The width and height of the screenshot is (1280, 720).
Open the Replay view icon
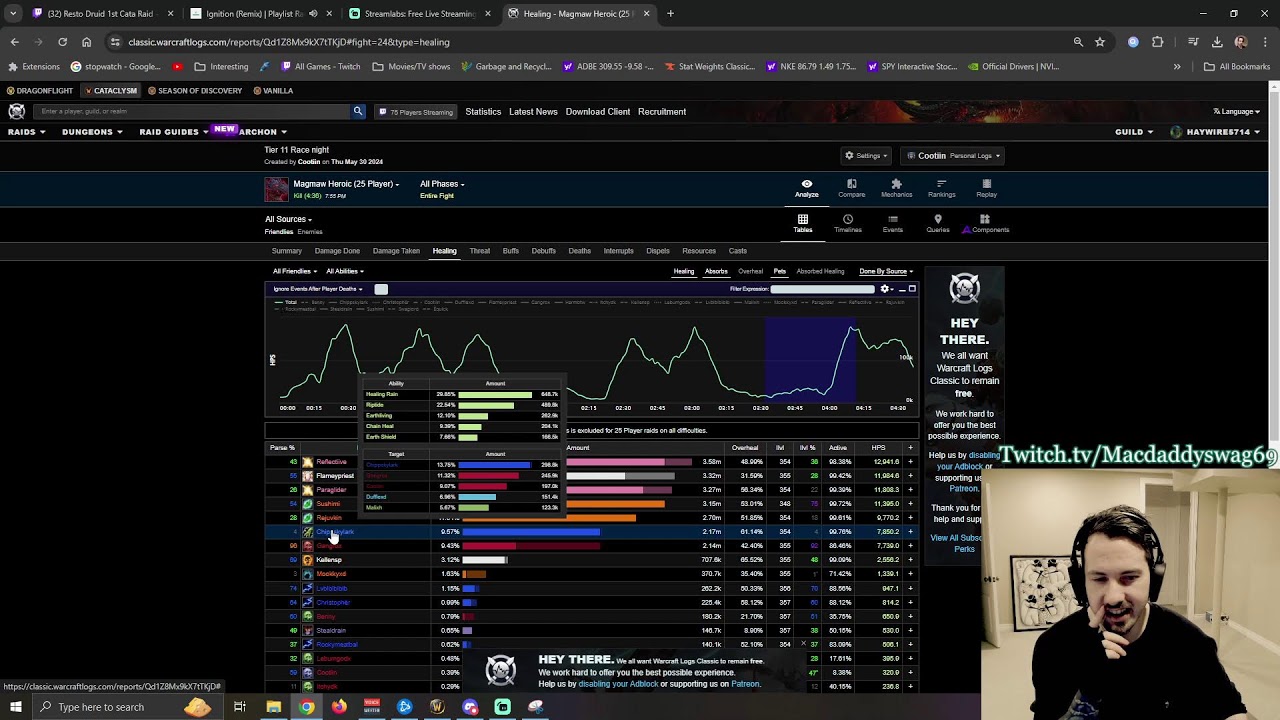[x=986, y=184]
